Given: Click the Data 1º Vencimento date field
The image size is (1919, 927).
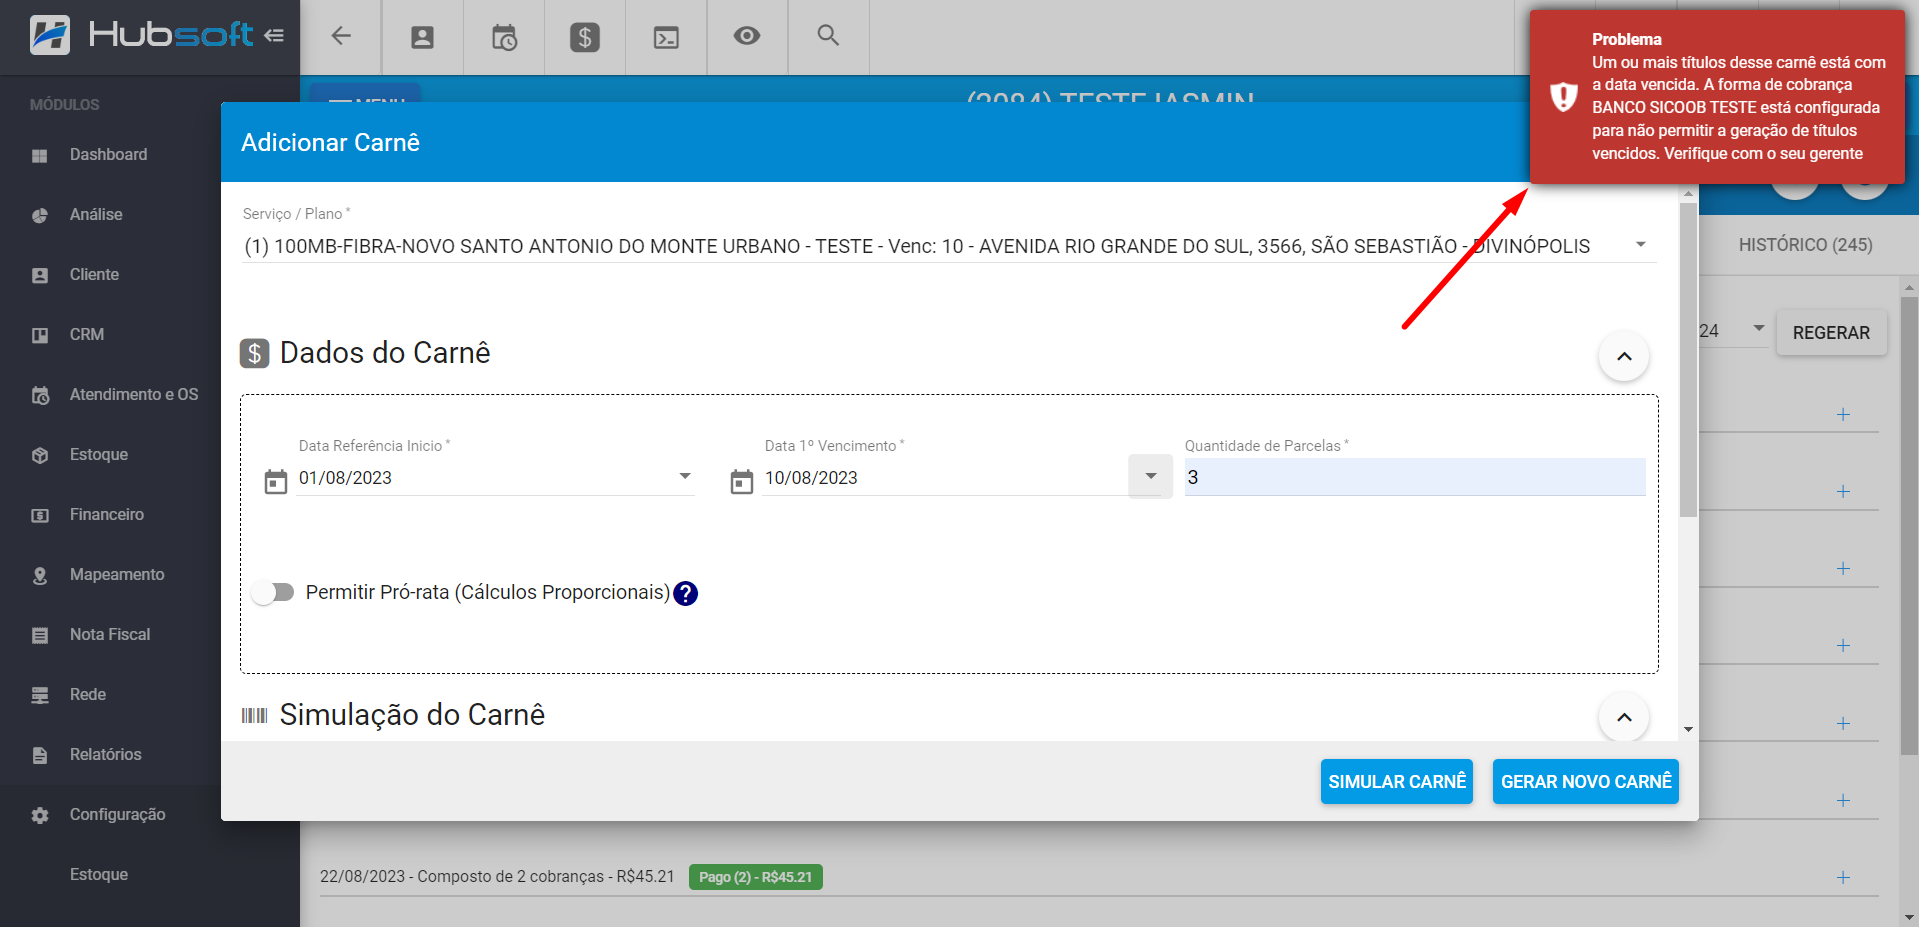Looking at the screenshot, I should click(x=945, y=478).
